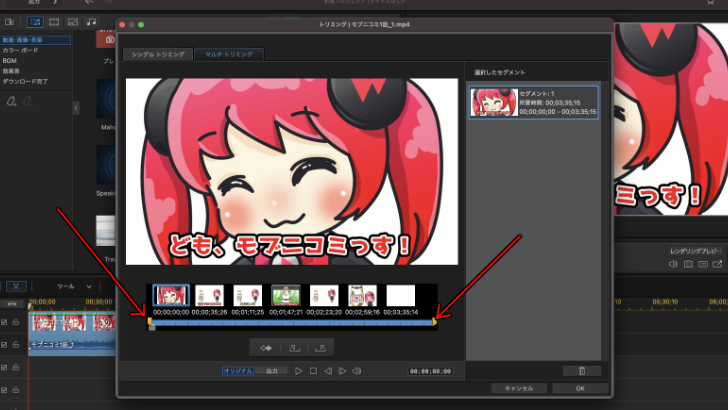Image resolution: width=728 pixels, height=410 pixels.
Task: Click the キャンセル button
Action: (x=519, y=388)
